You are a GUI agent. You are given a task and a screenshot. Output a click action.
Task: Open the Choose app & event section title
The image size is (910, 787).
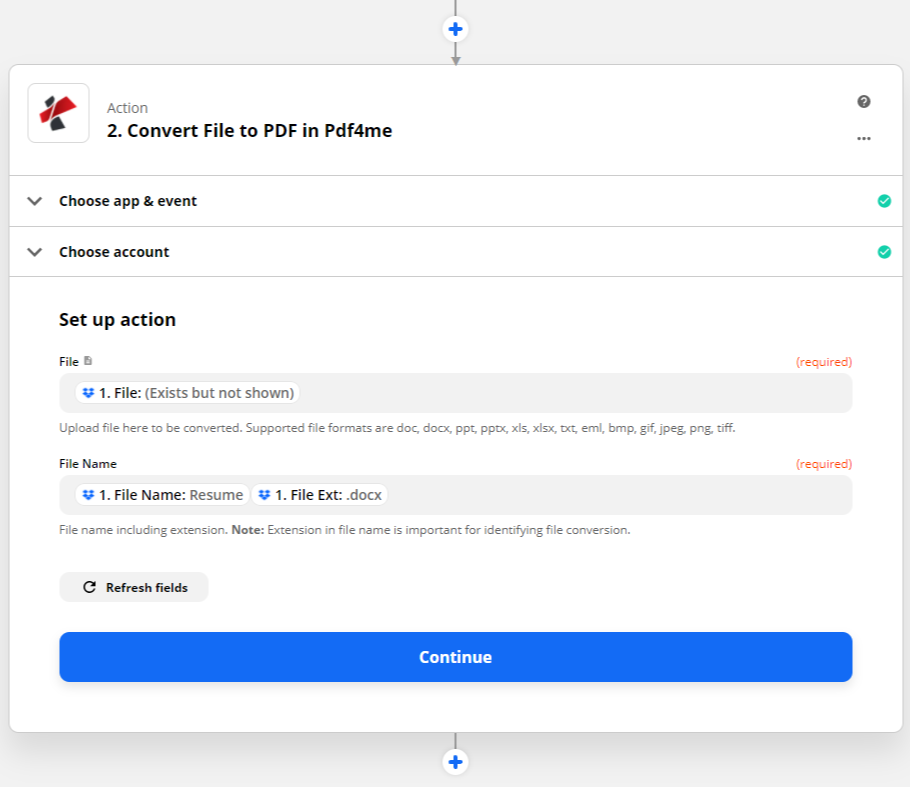pos(128,201)
